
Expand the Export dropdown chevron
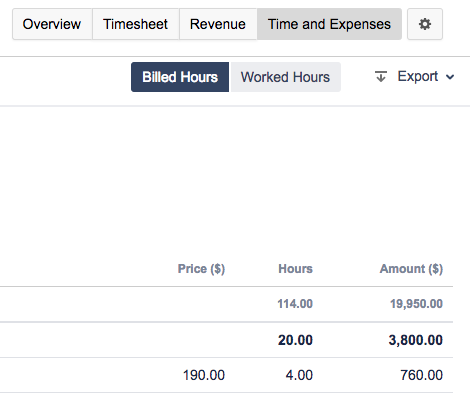[450, 77]
